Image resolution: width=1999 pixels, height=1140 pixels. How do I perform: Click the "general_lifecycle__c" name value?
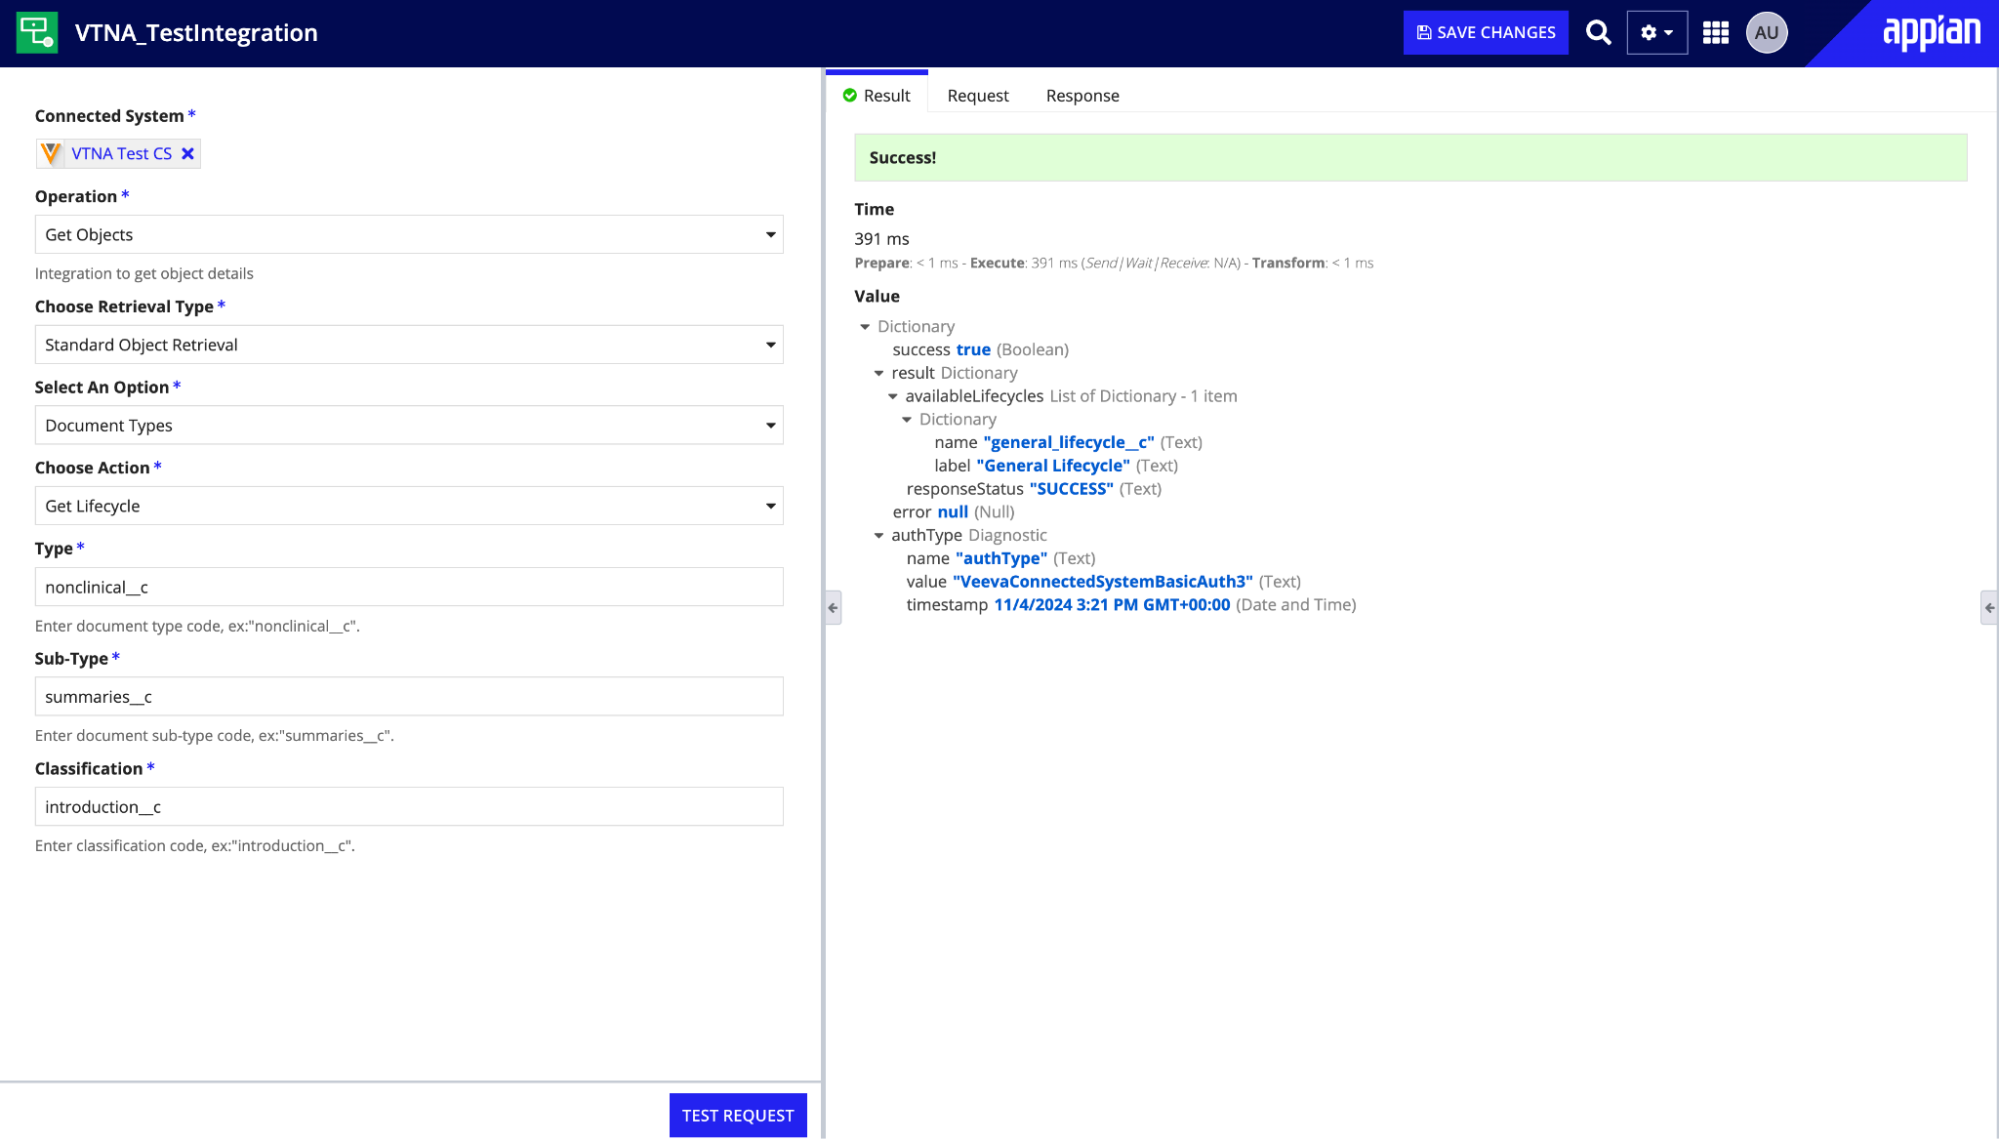[1068, 442]
